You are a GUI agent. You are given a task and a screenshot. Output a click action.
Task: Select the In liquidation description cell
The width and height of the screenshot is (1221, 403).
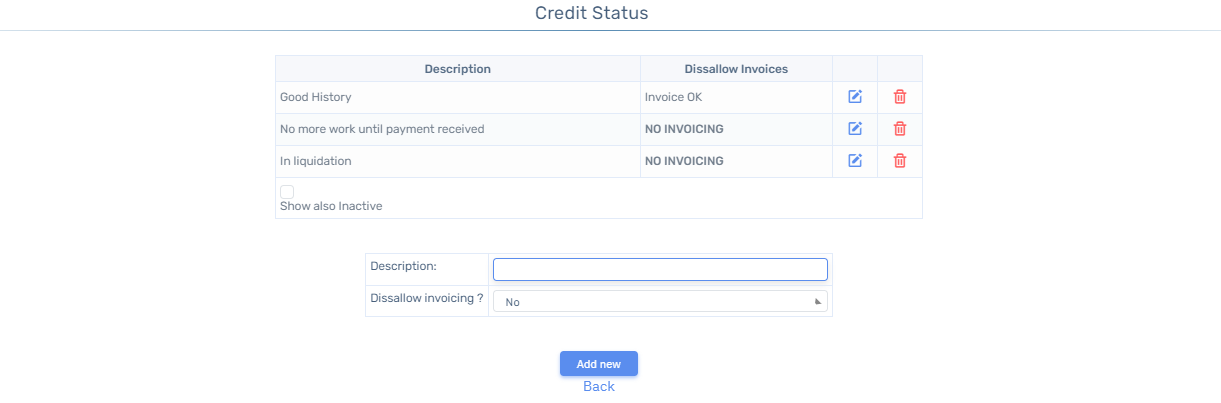tap(458, 161)
